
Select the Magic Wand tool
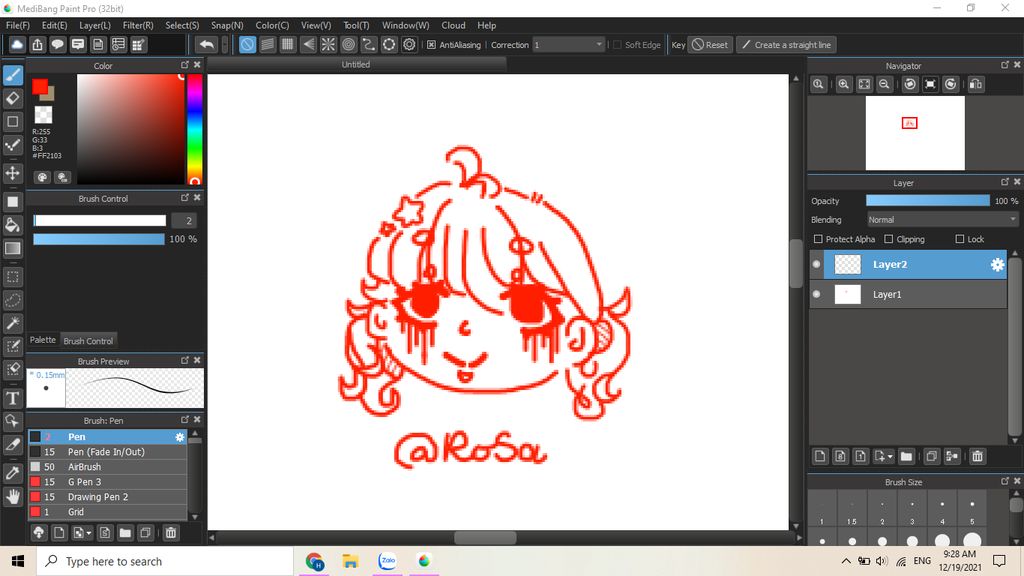tap(12, 323)
